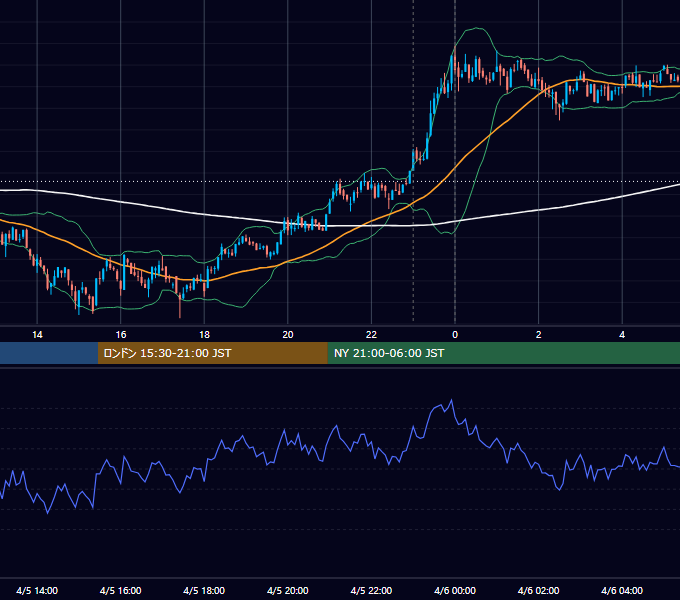Click hour label 4 on the price chart axis
Viewport: 680px width, 600px height.
tap(622, 335)
